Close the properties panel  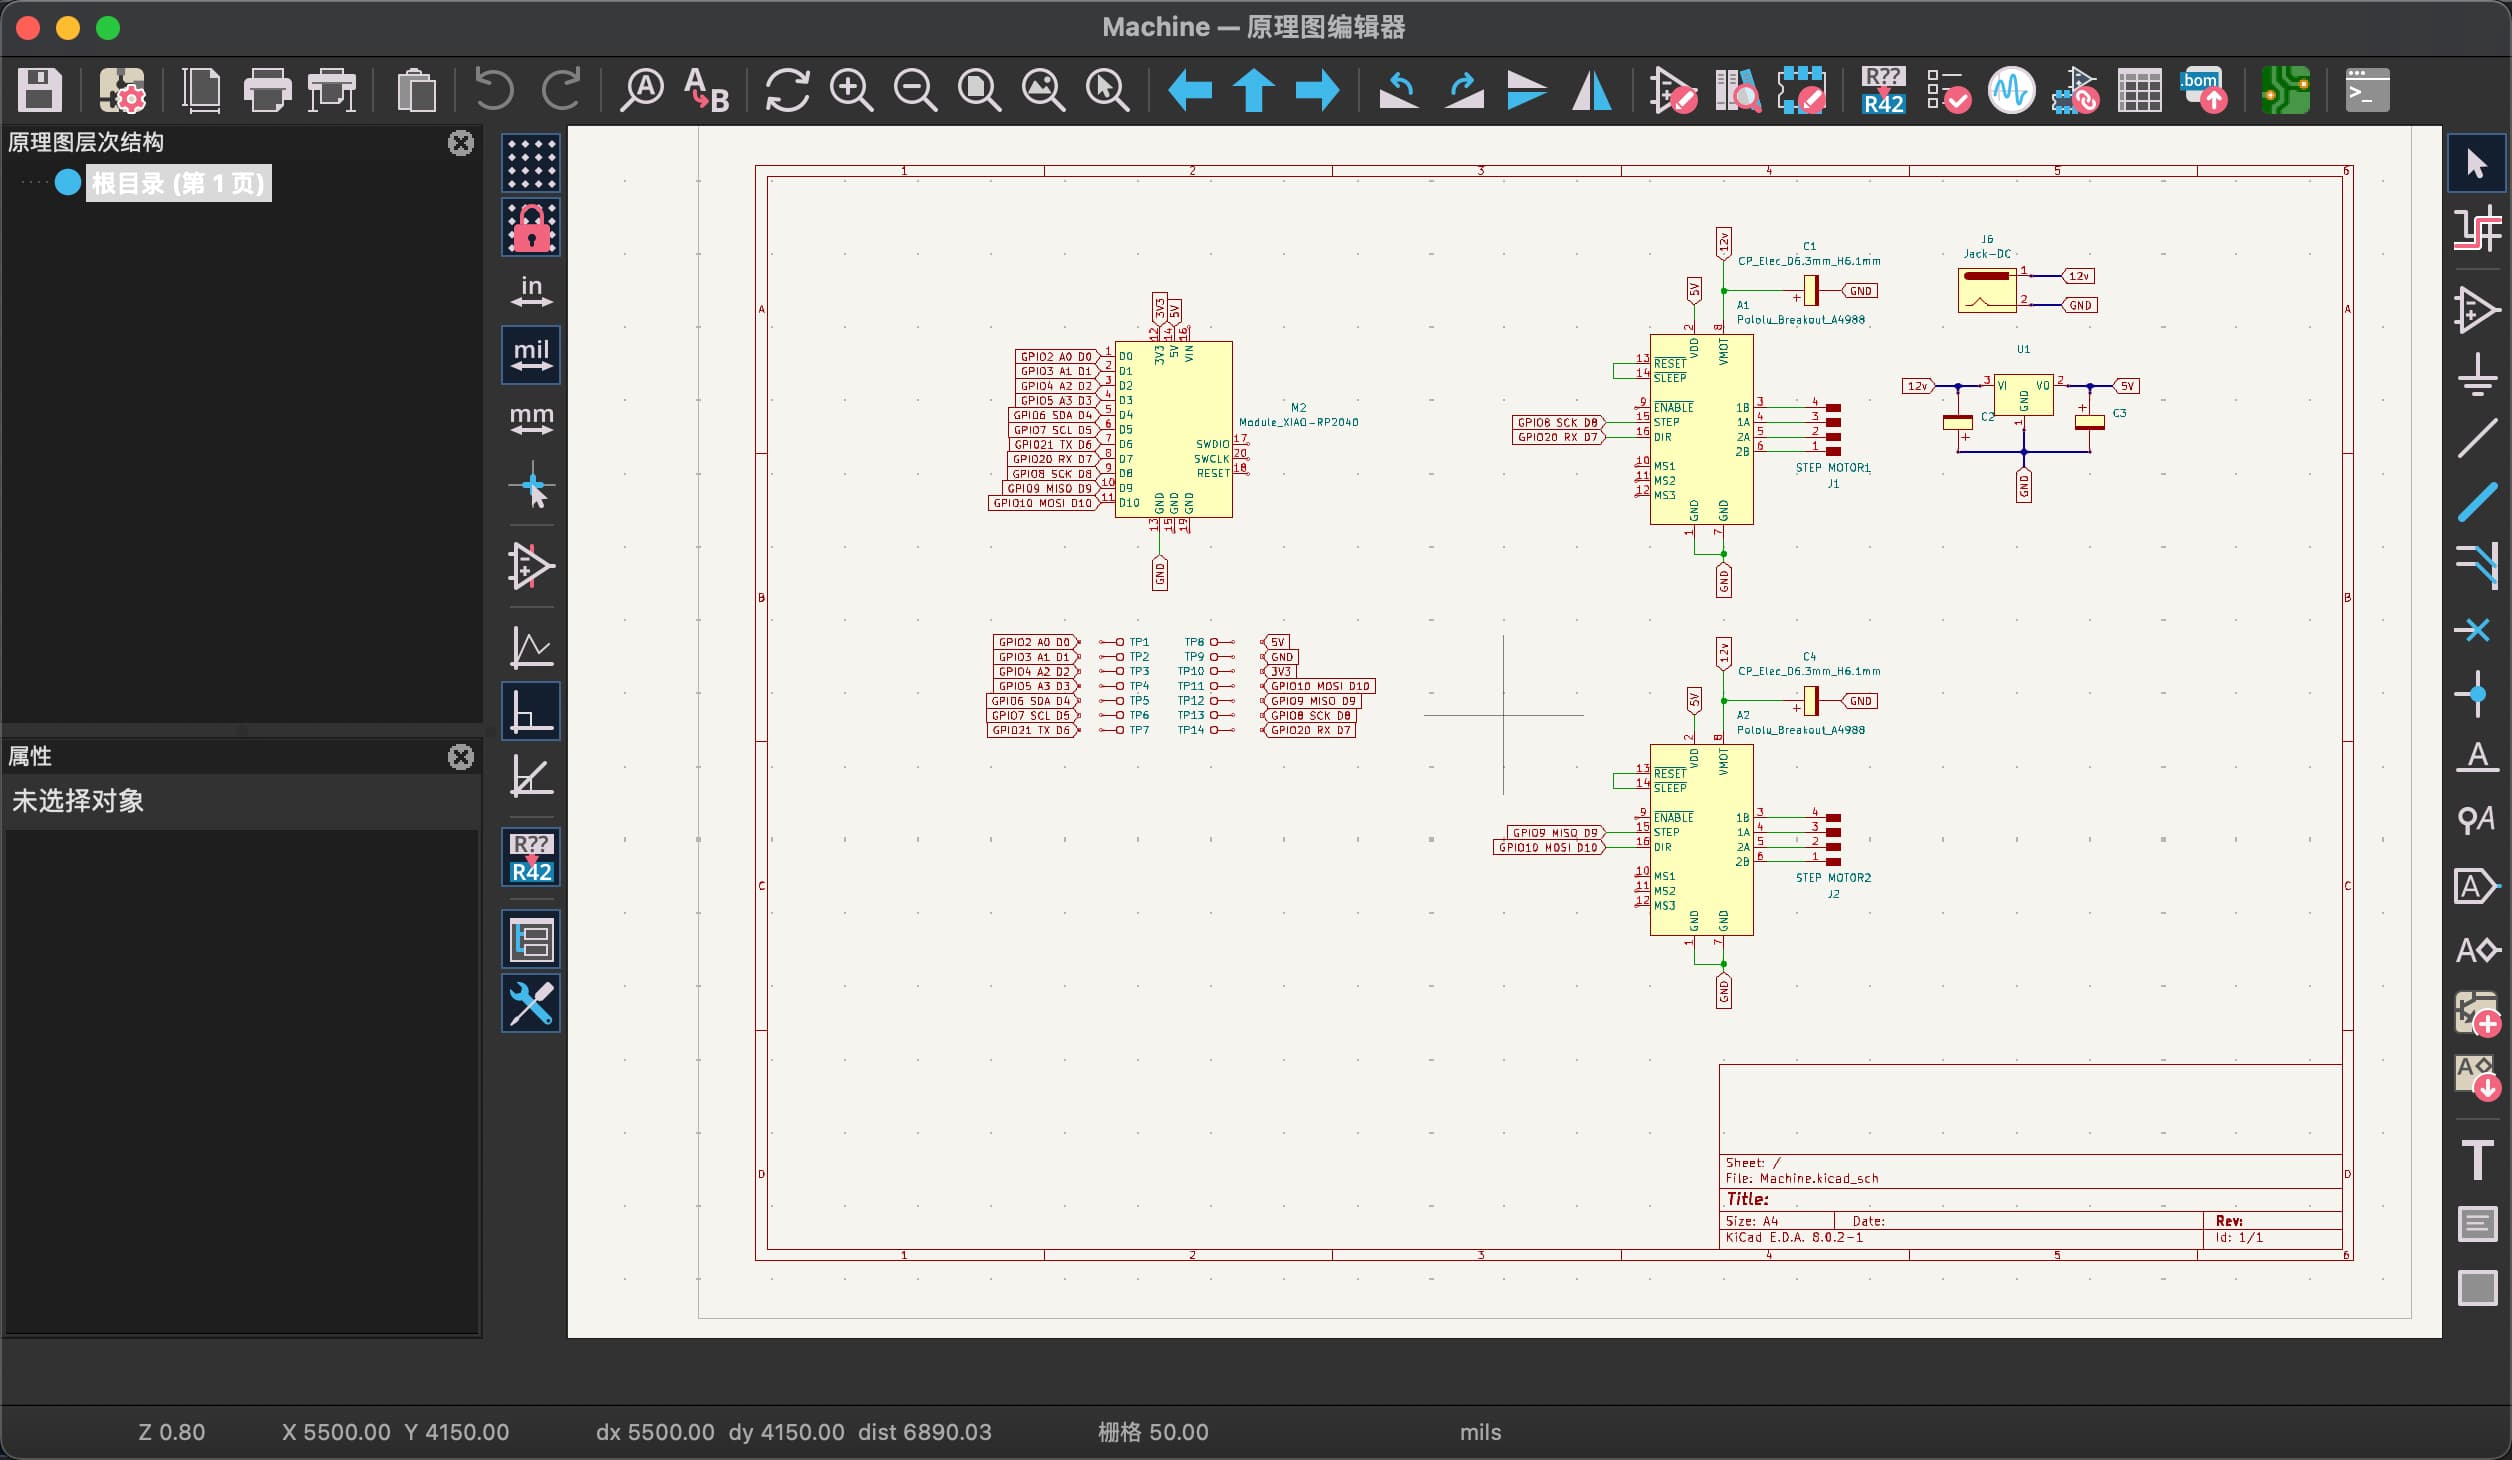point(461,757)
